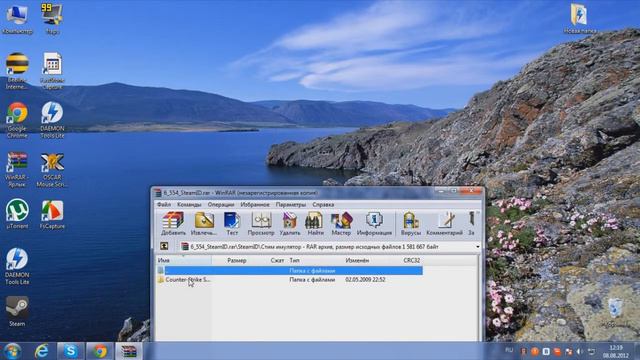Open the Операции menu
This screenshot has height=360, width=640.
click(x=221, y=204)
